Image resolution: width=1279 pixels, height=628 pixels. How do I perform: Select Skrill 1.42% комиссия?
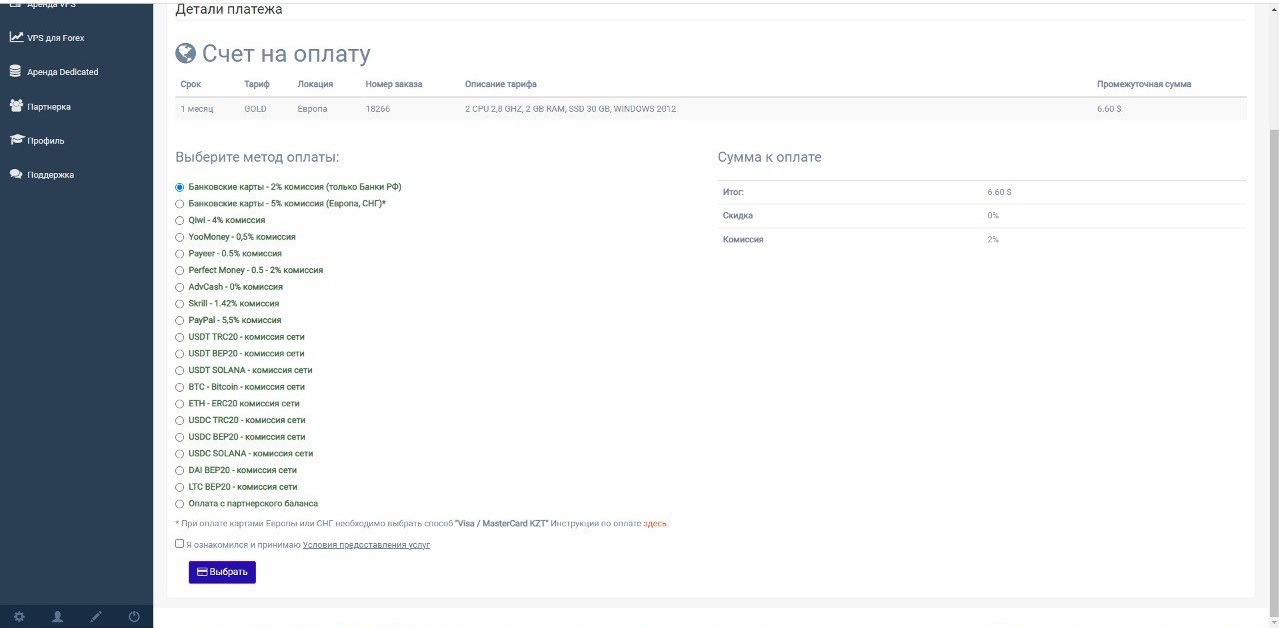coord(180,303)
